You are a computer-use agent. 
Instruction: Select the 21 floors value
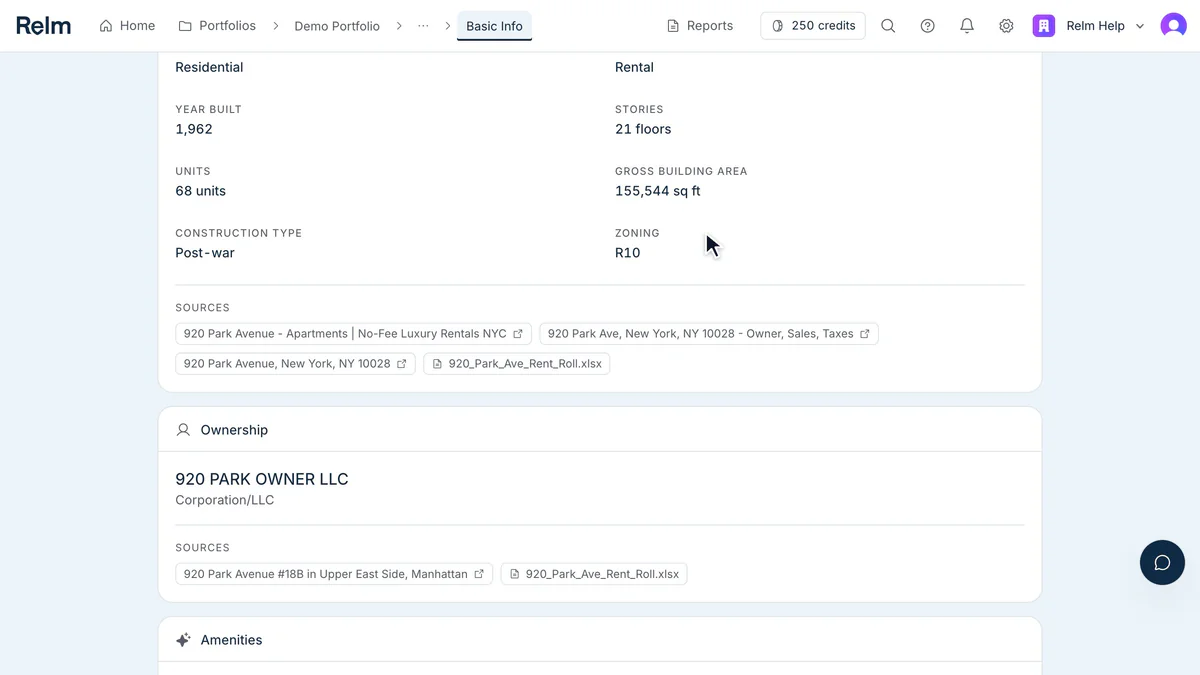click(643, 129)
